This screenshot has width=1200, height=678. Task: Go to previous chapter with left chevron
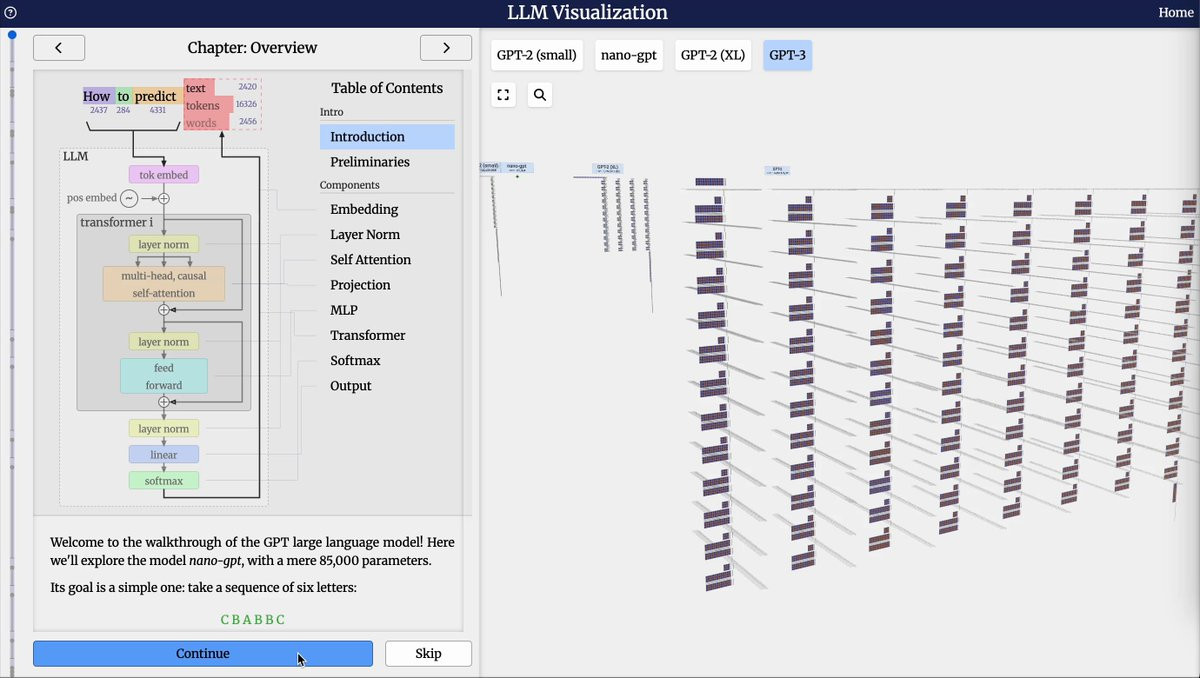[59, 47]
